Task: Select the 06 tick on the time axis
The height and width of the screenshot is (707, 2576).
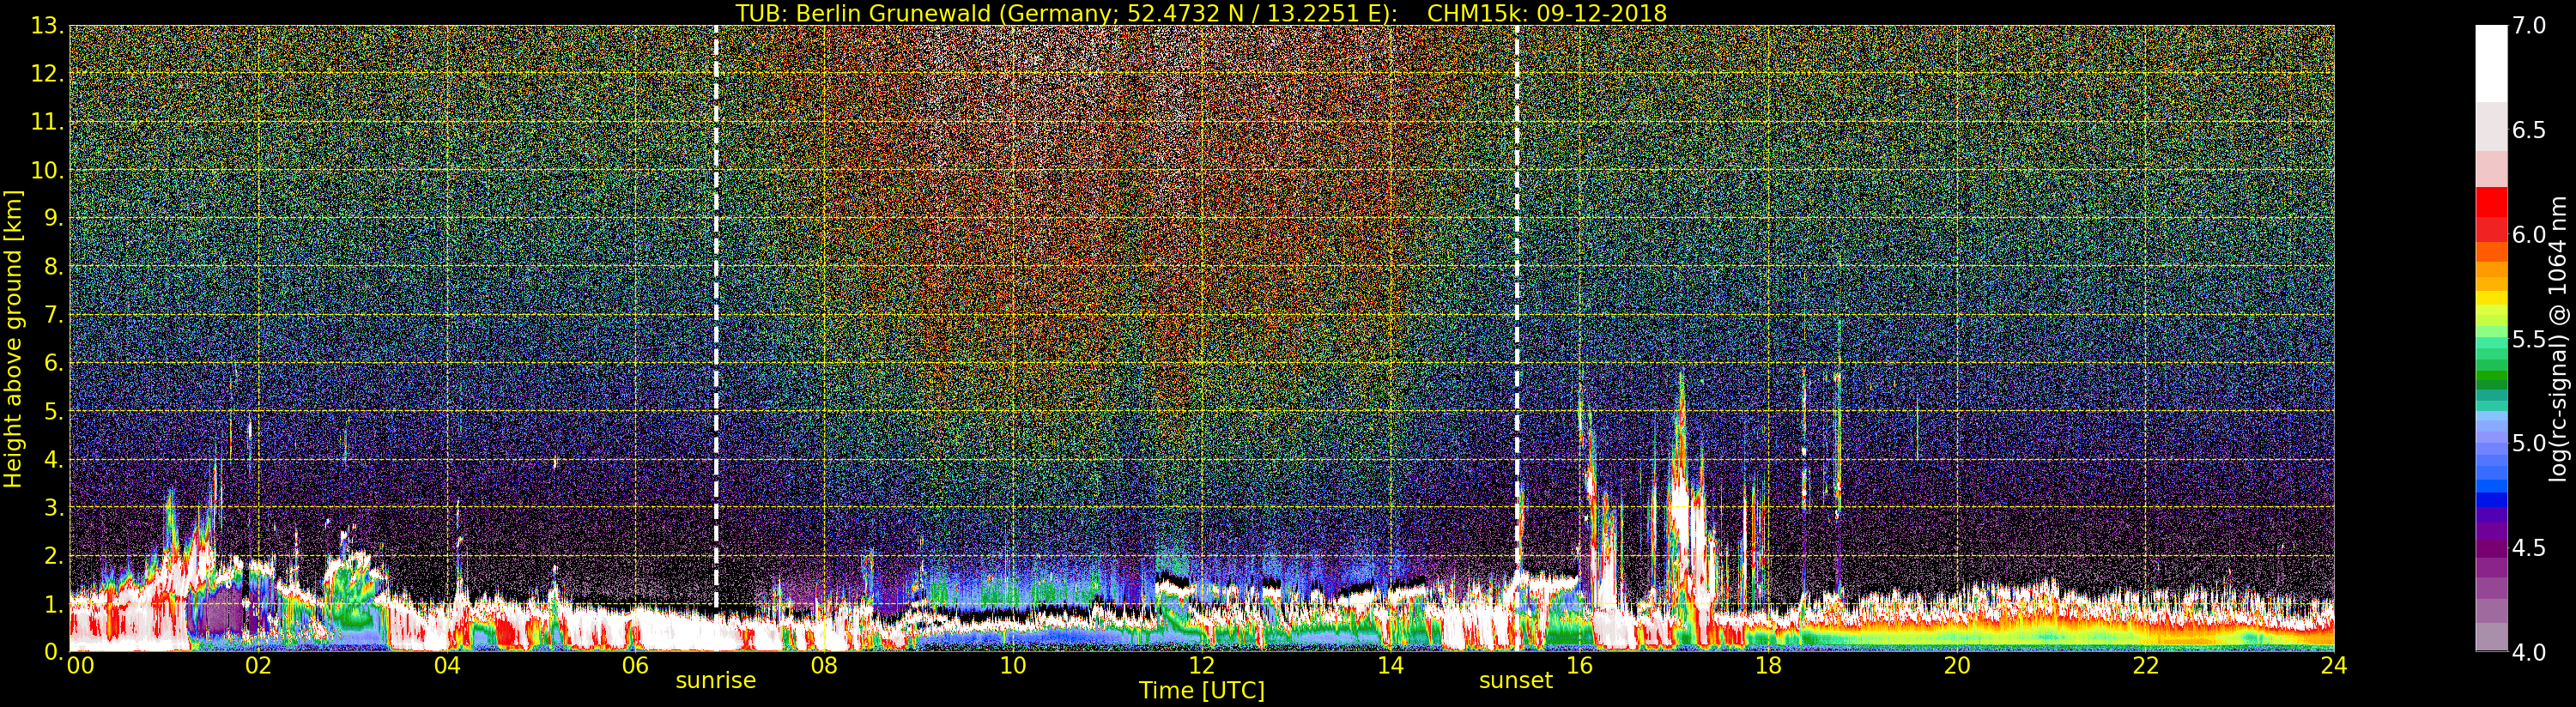Action: pyautogui.click(x=635, y=666)
